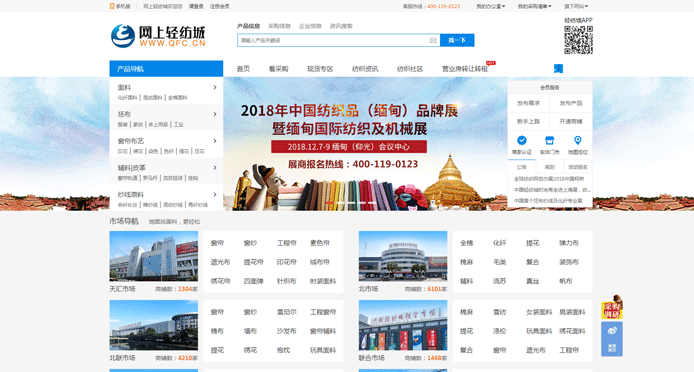Expand the 面料 category chevron
694x372 pixels.
coord(215,87)
